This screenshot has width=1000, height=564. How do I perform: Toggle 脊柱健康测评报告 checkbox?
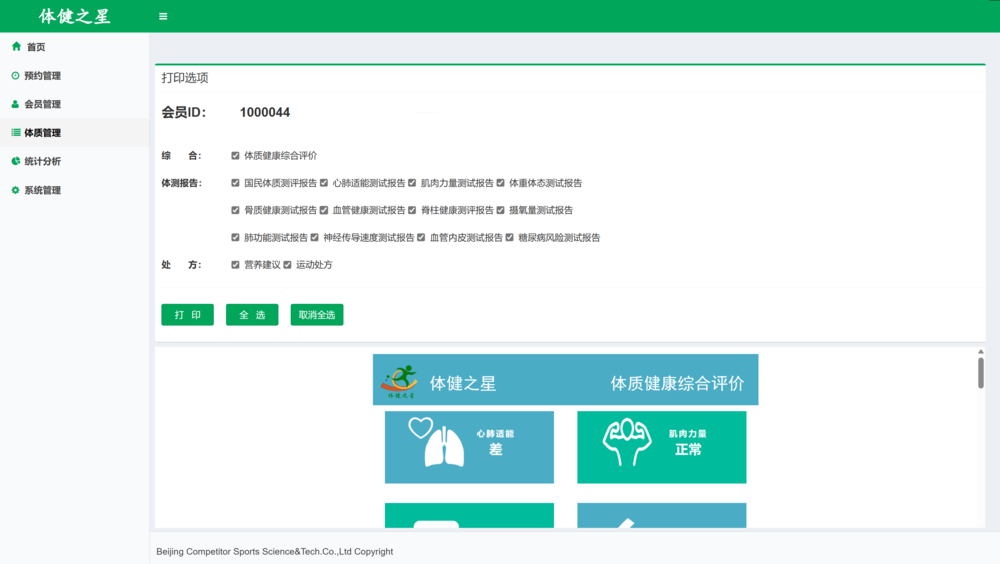(x=412, y=210)
